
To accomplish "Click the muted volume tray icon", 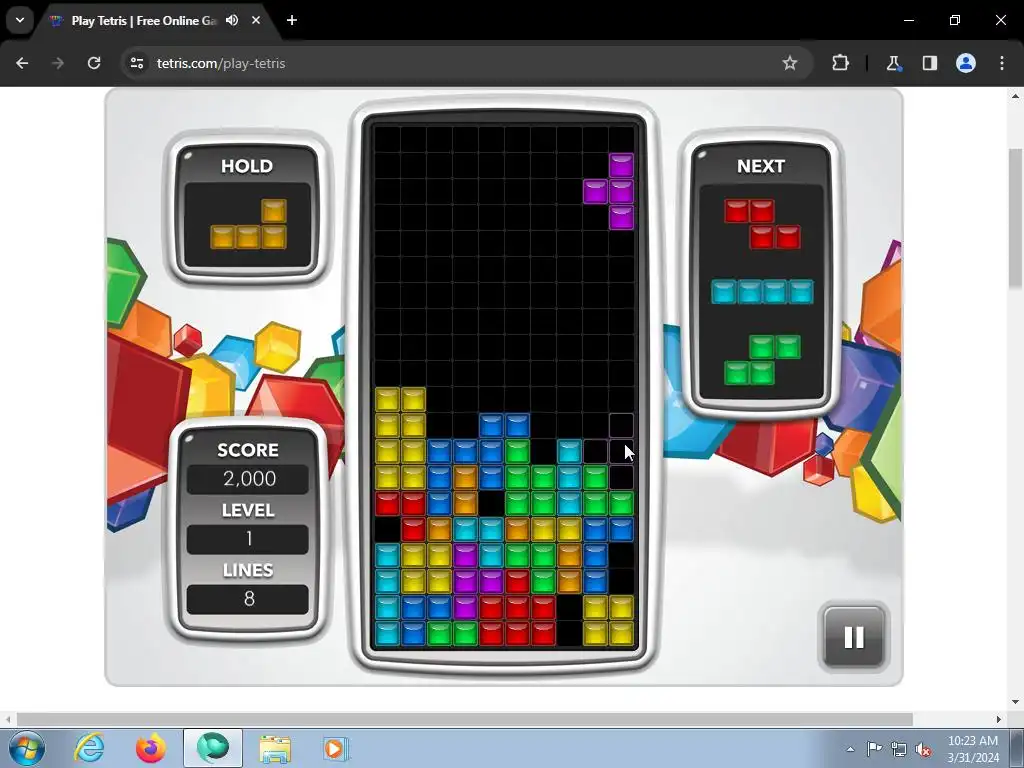I will pos(923,749).
